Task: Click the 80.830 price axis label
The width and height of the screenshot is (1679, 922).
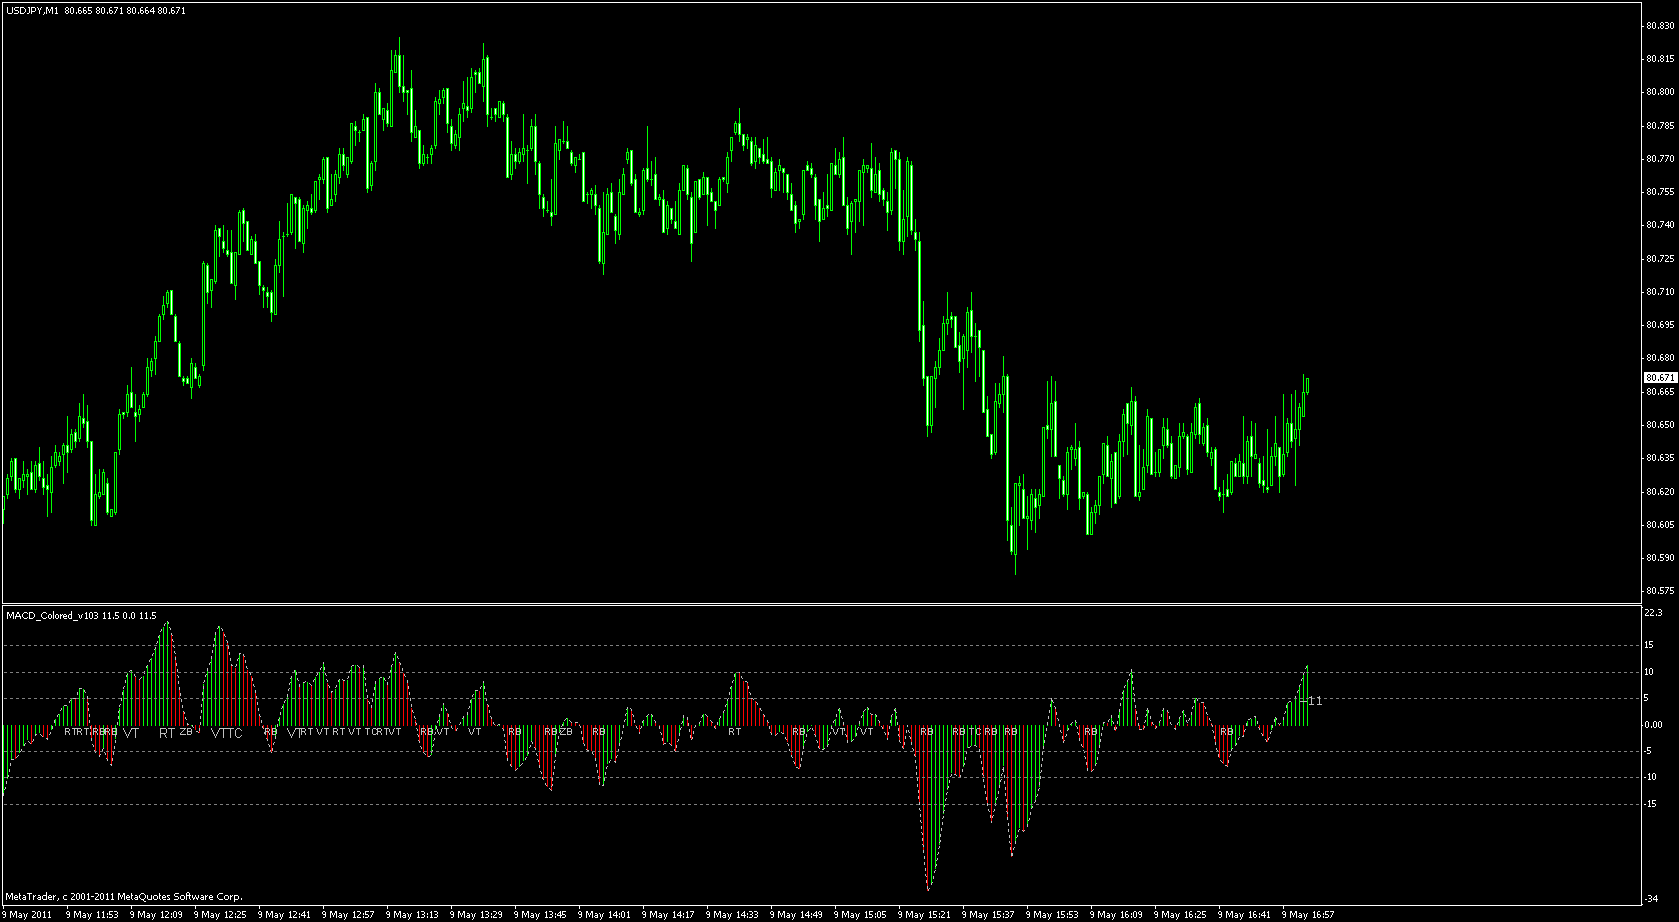Action: [1659, 26]
